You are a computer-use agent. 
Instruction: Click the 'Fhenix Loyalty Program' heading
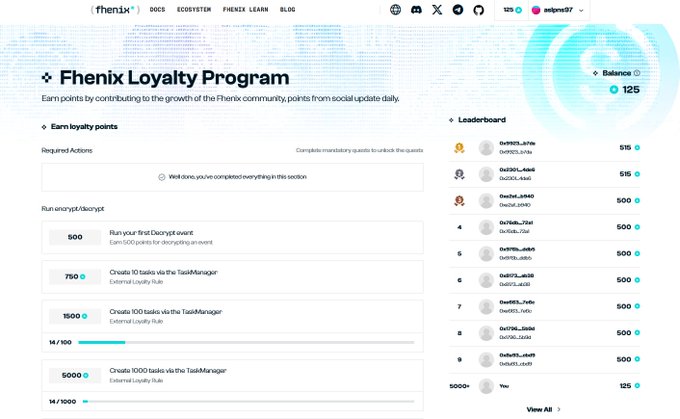[174, 78]
